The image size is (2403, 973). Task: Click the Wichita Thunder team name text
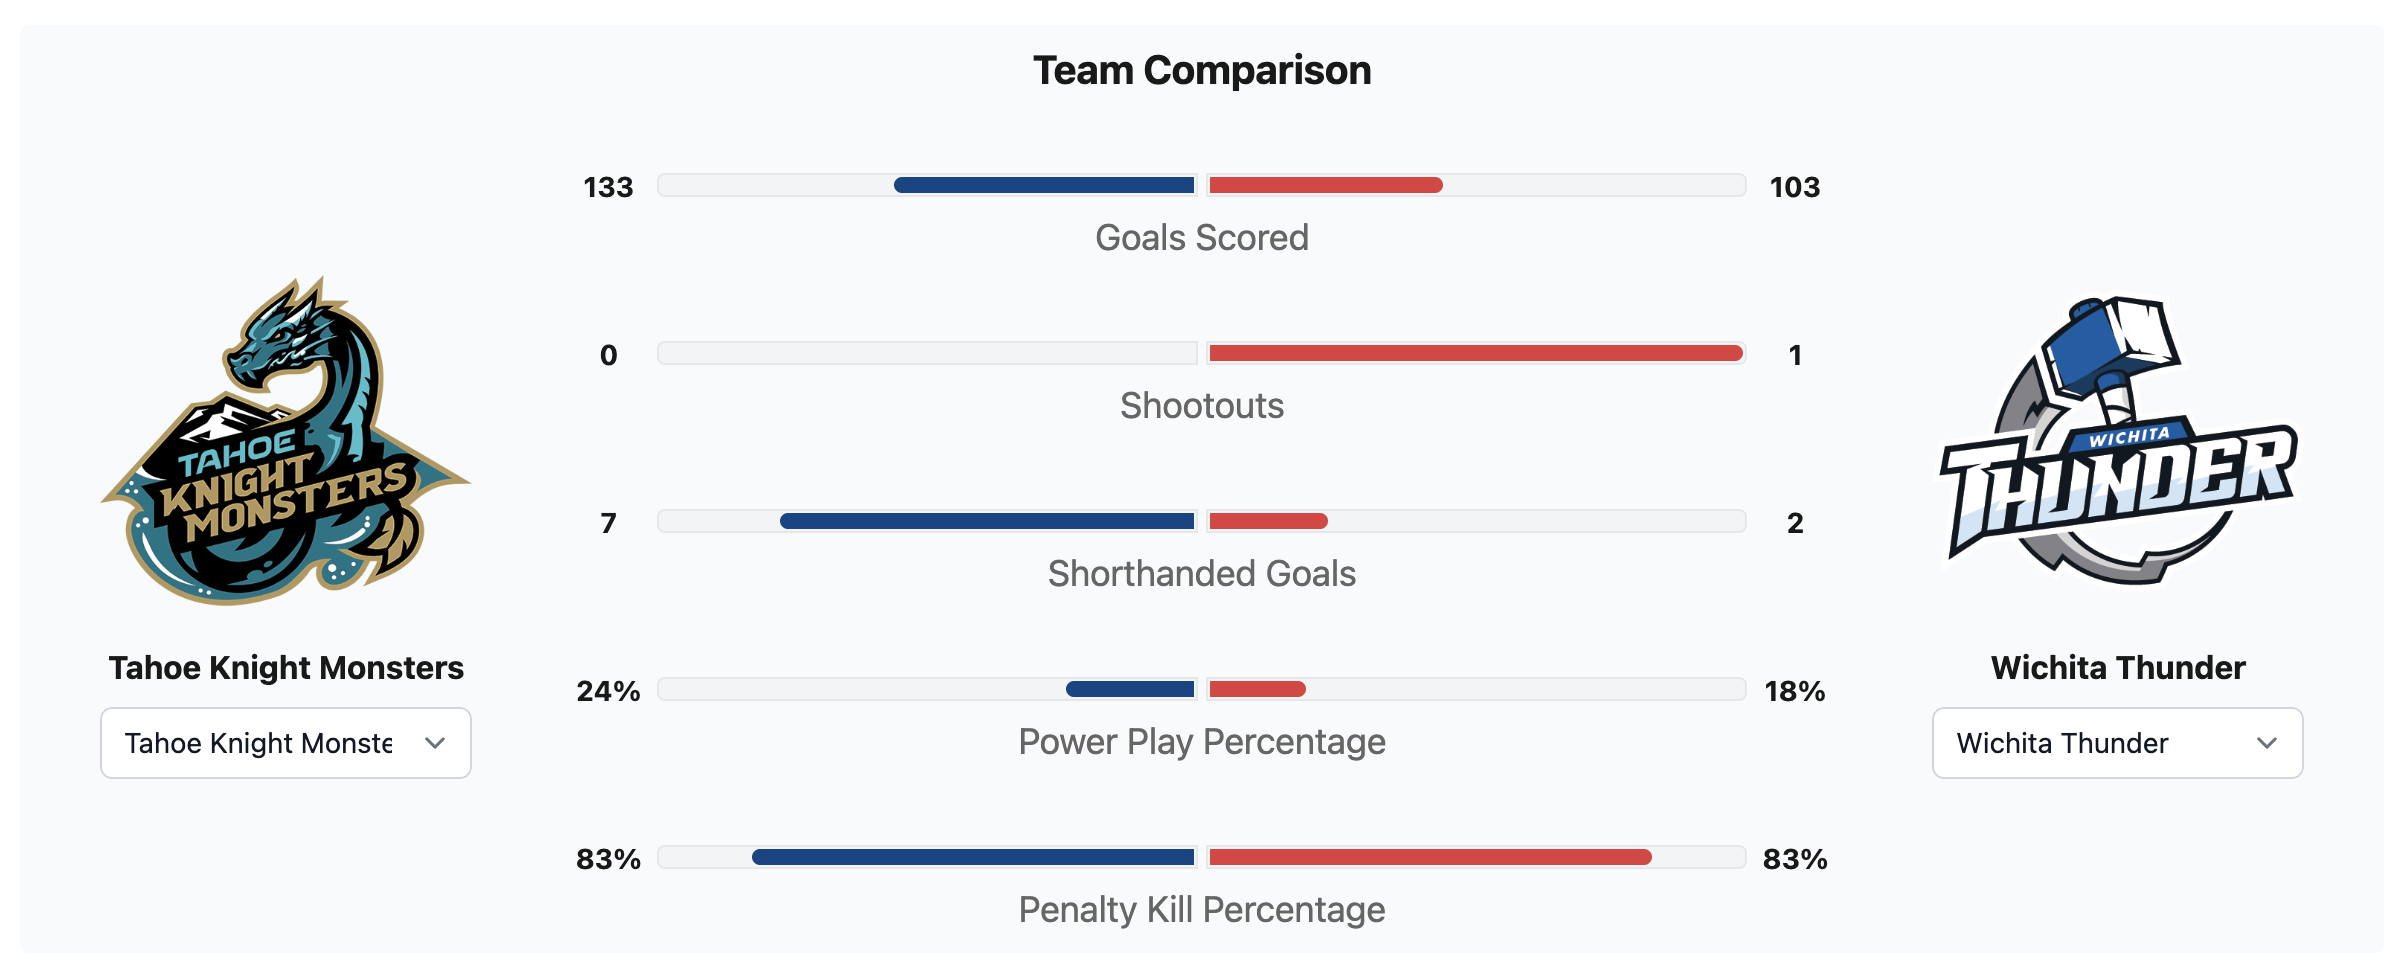pyautogui.click(x=2117, y=668)
